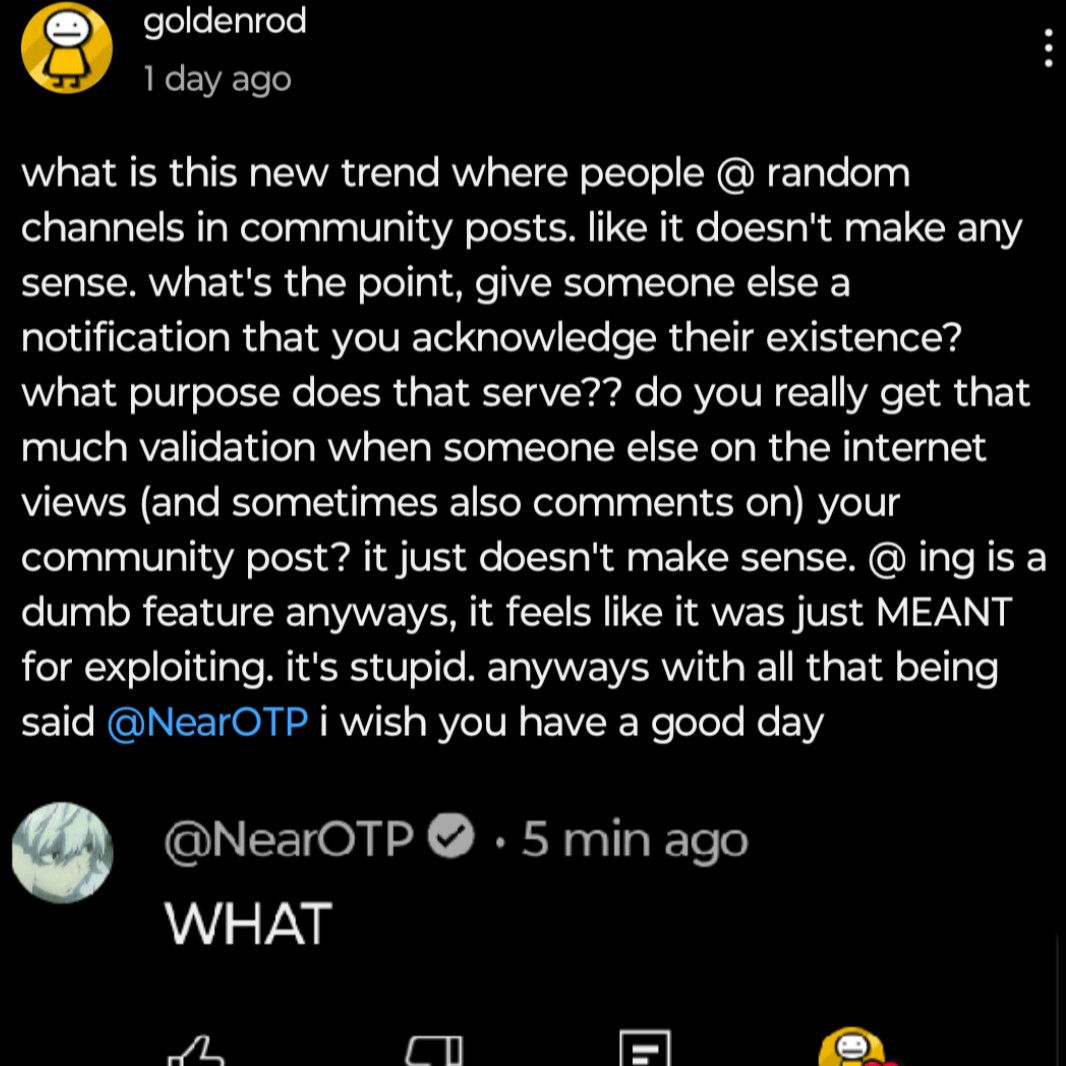Click the creator heart avatar icon
The image size is (1066, 1066).
(853, 1049)
